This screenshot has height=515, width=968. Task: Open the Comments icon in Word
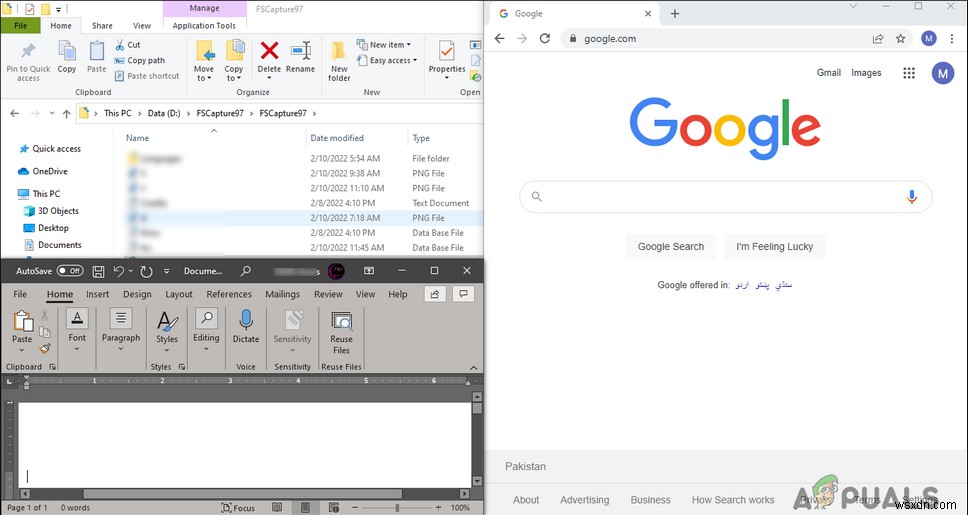tap(463, 294)
